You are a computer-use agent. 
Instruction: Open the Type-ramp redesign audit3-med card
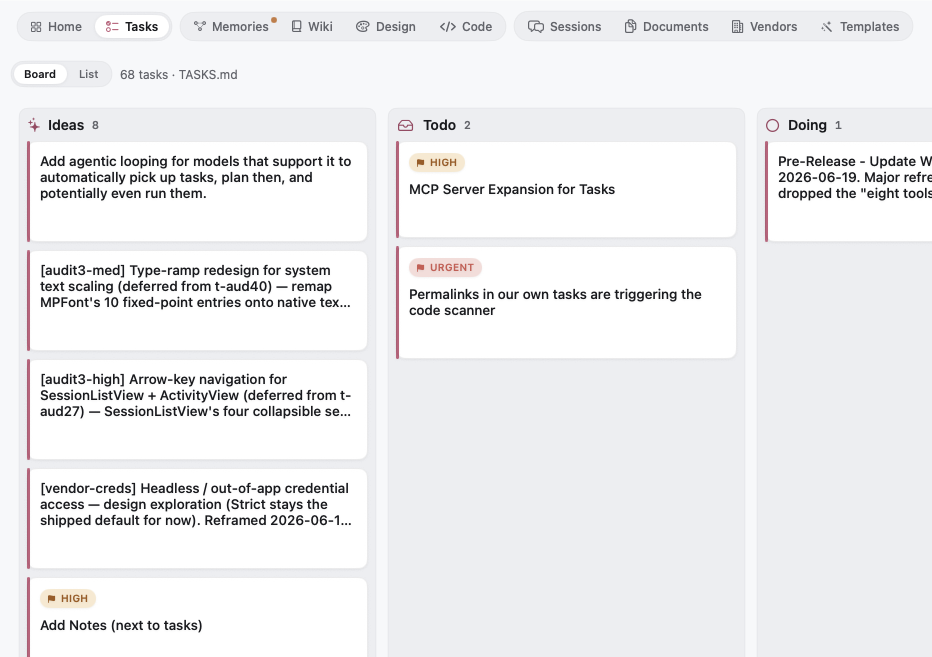[x=197, y=301]
